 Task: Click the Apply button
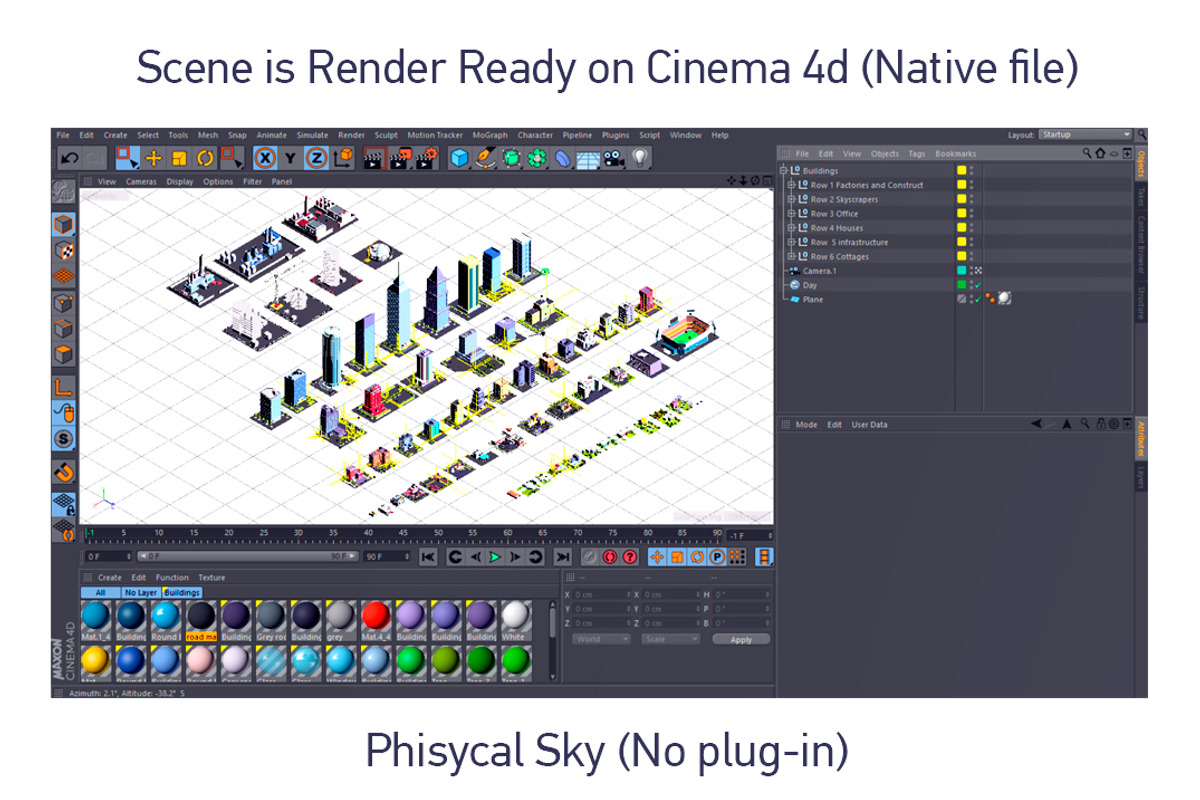click(741, 639)
